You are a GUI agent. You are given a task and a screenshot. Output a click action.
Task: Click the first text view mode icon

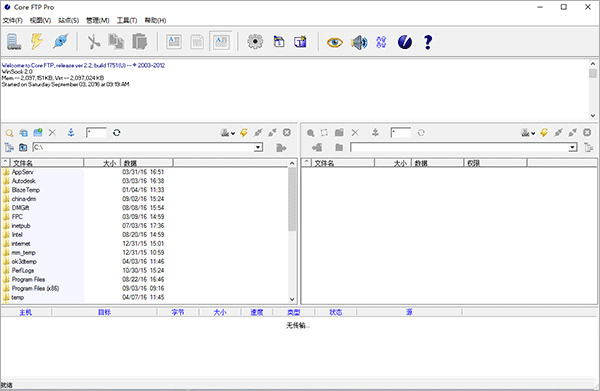(174, 42)
